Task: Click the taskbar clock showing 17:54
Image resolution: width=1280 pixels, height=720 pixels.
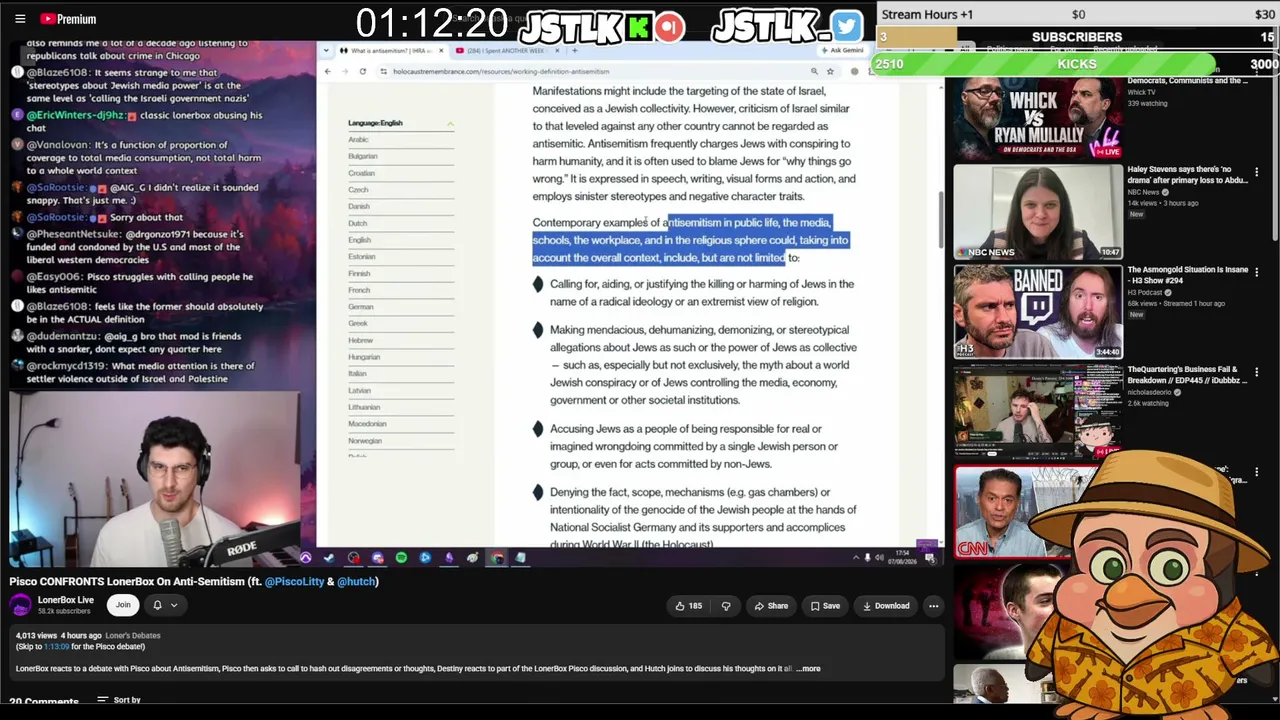Action: point(903,556)
